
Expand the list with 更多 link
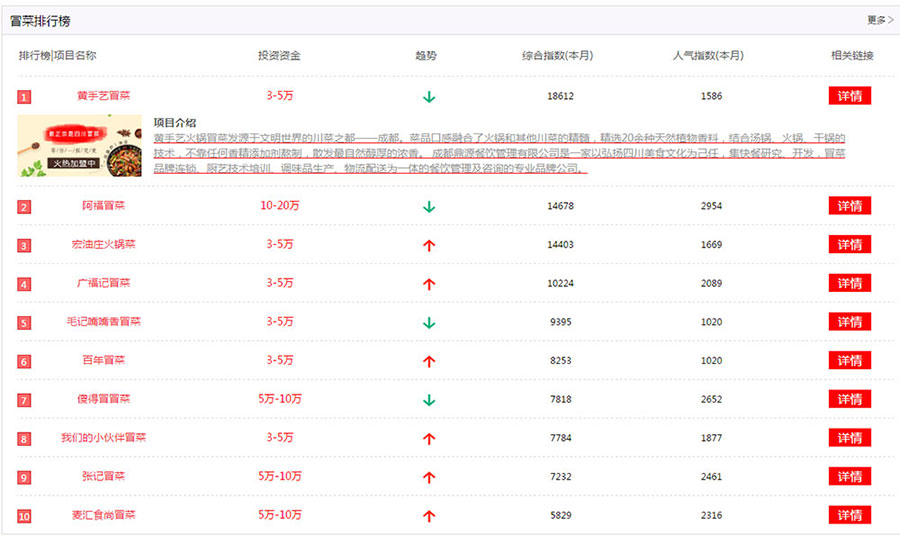tap(878, 20)
